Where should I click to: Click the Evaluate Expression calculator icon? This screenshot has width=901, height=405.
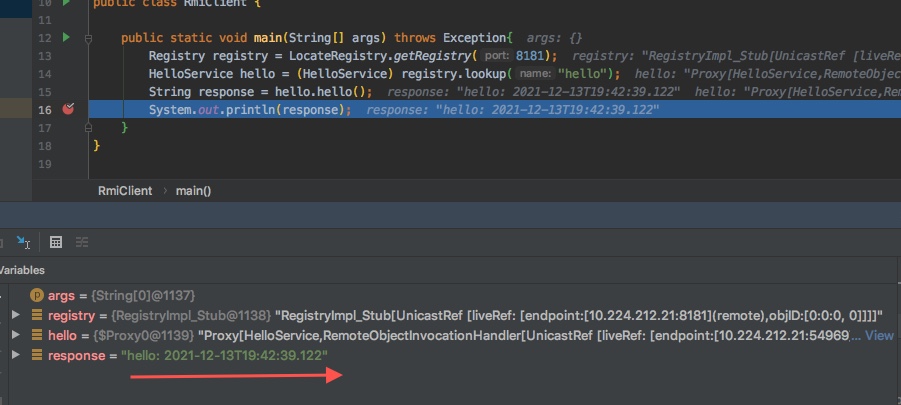(x=56, y=242)
